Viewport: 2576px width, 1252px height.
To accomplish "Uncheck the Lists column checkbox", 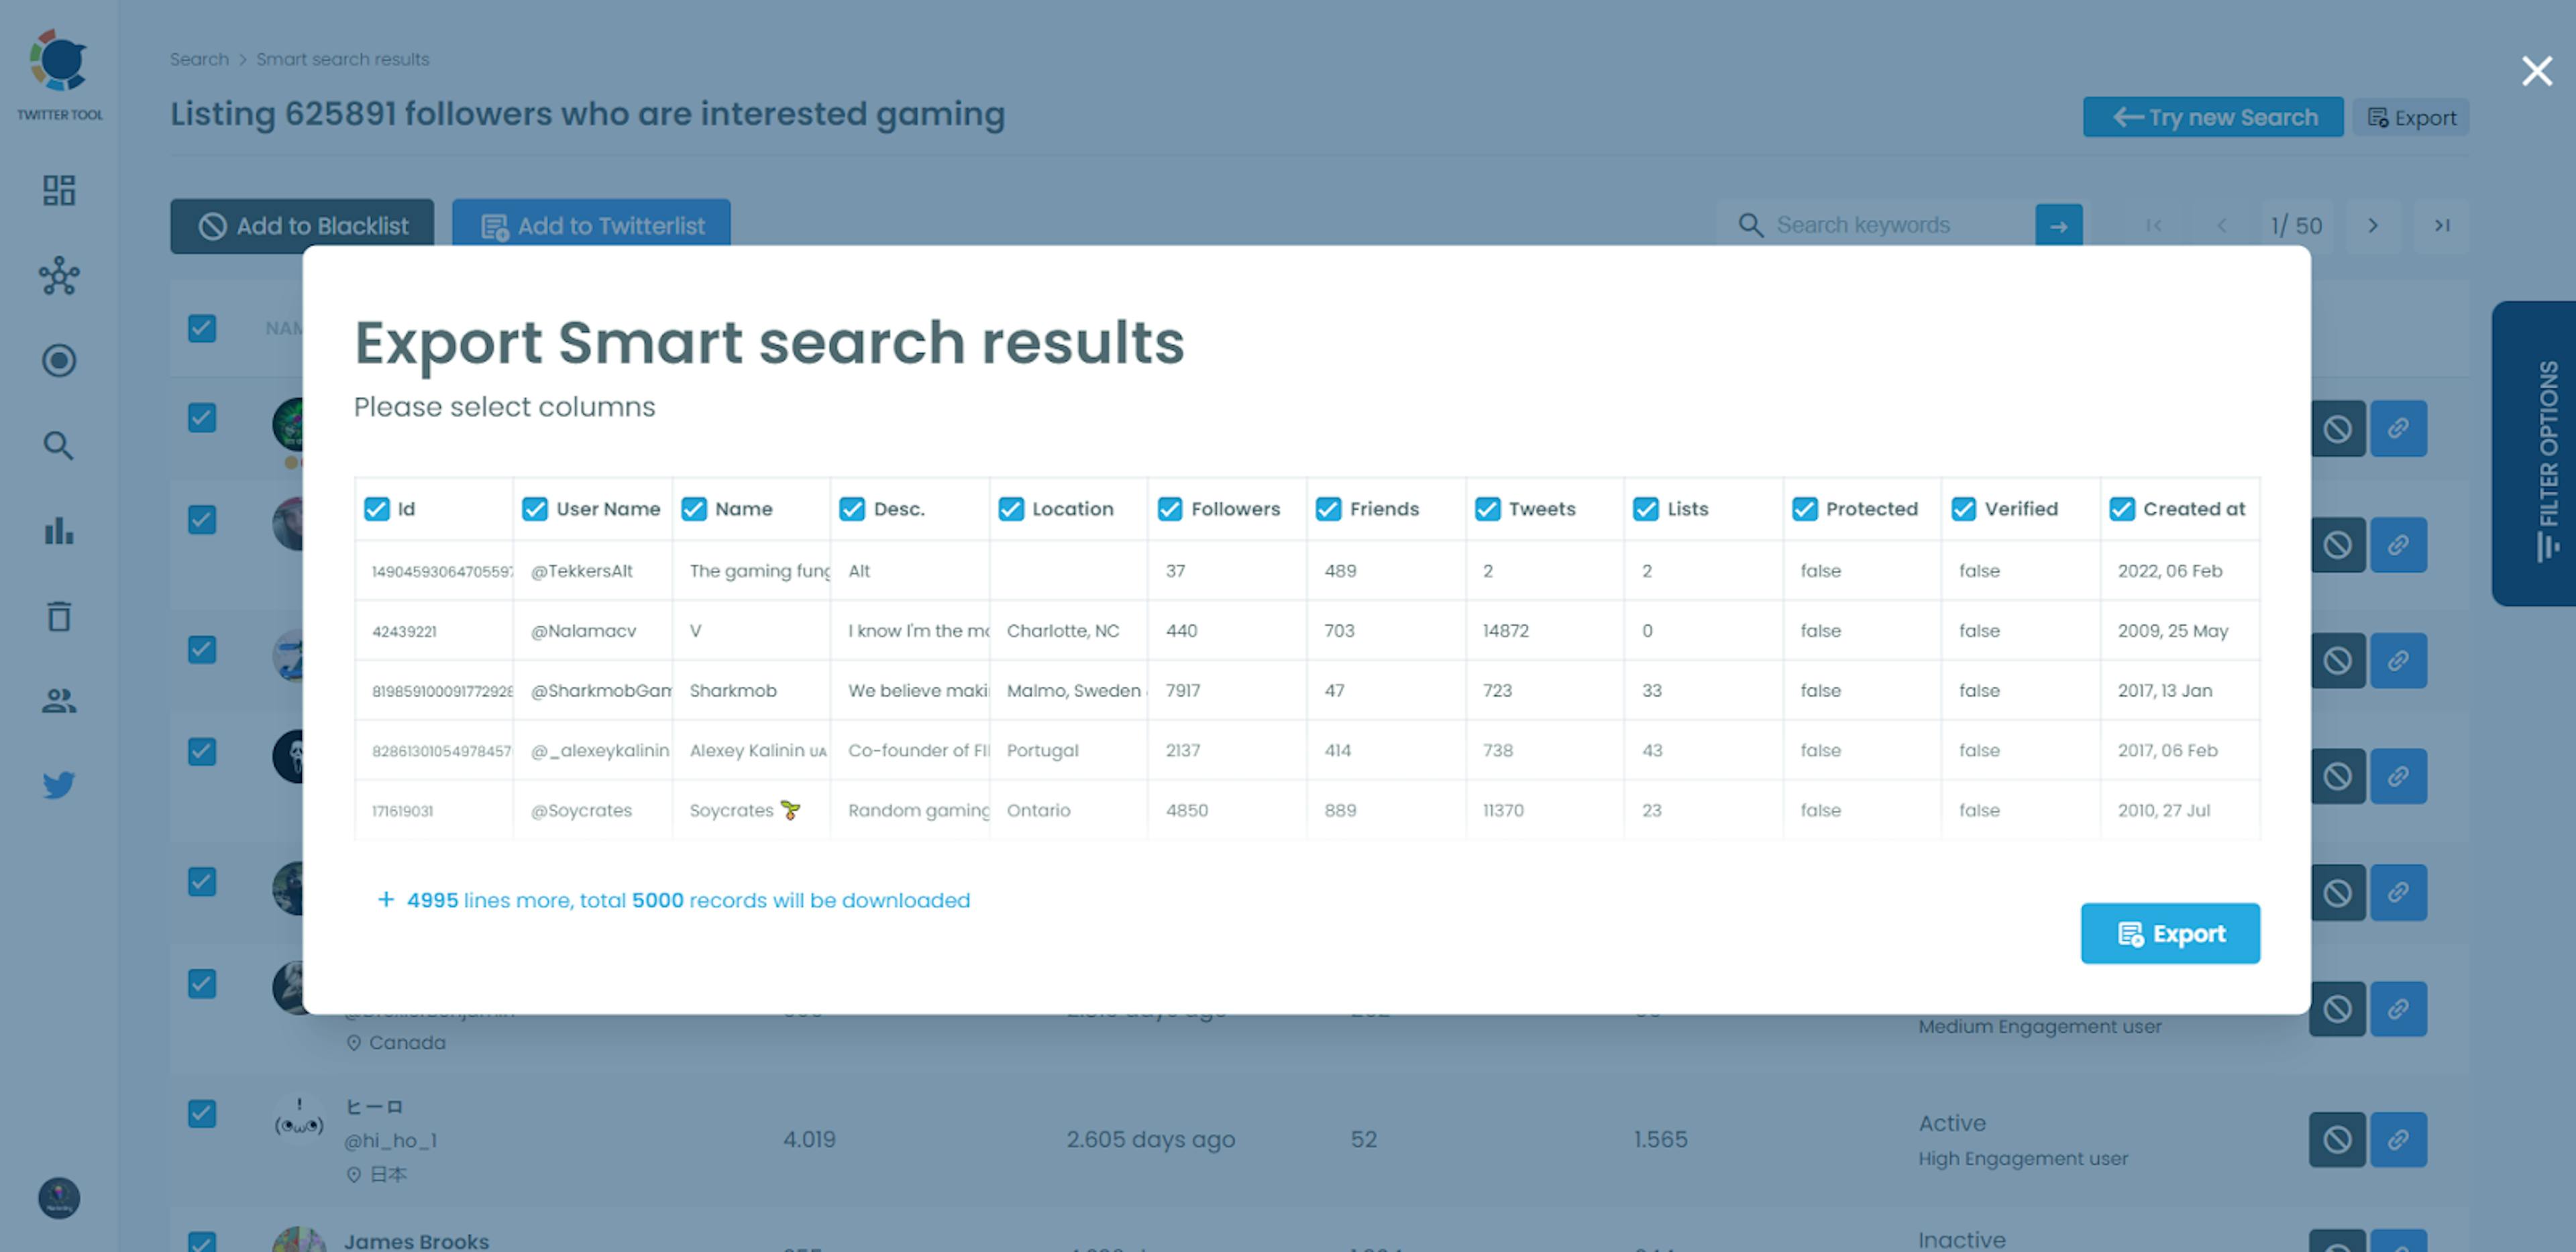I will click(x=1646, y=509).
